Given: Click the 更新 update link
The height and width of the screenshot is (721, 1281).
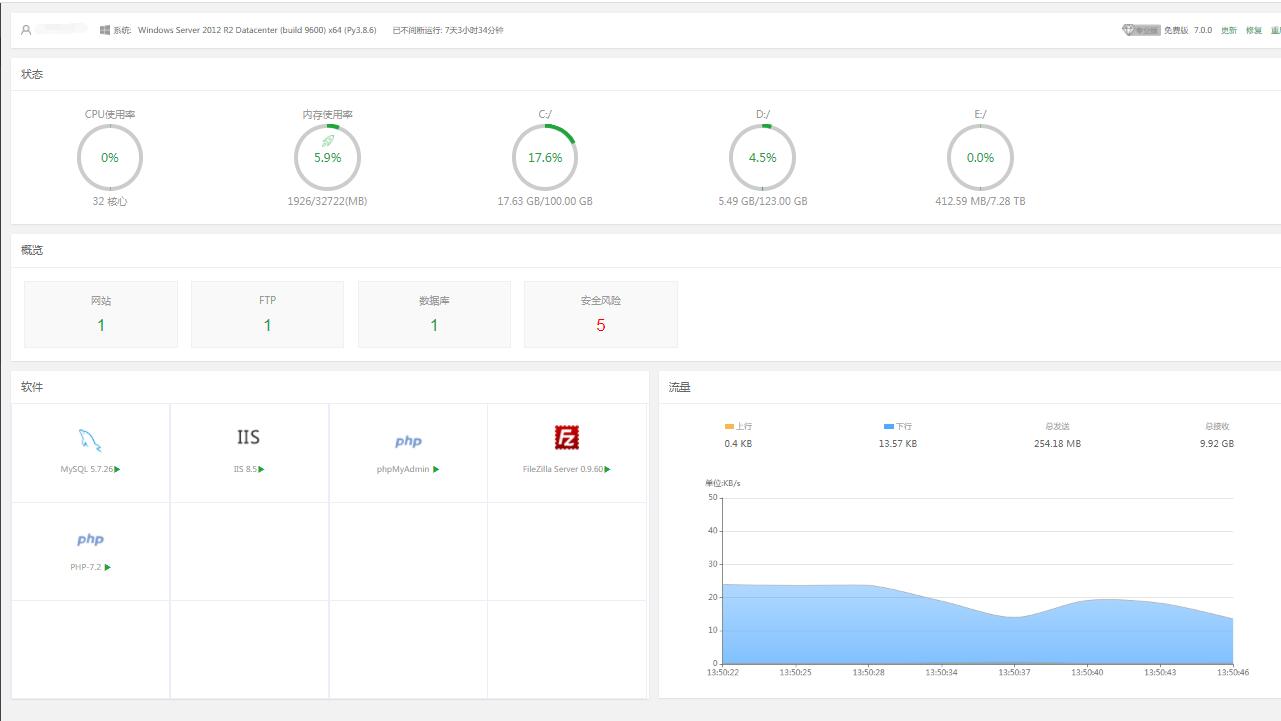Looking at the screenshot, I should click(x=1229, y=30).
